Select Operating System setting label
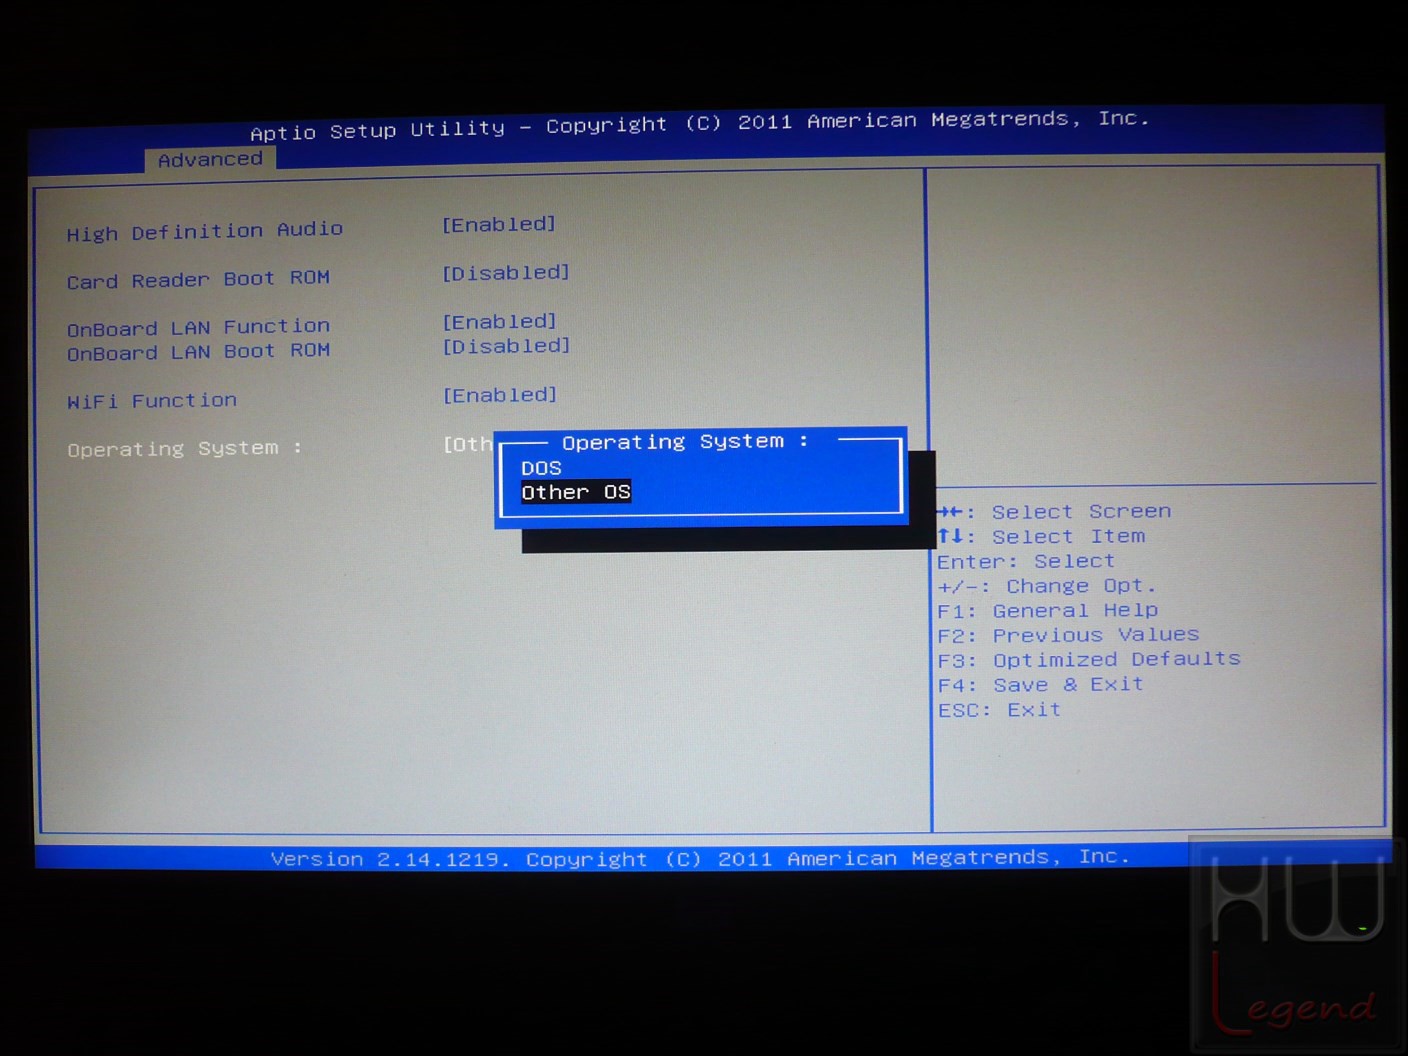Screen dimensions: 1408x1056 click(x=185, y=449)
